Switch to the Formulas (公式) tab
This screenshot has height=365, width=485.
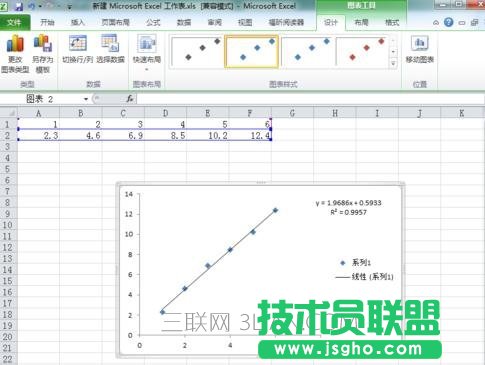(153, 23)
